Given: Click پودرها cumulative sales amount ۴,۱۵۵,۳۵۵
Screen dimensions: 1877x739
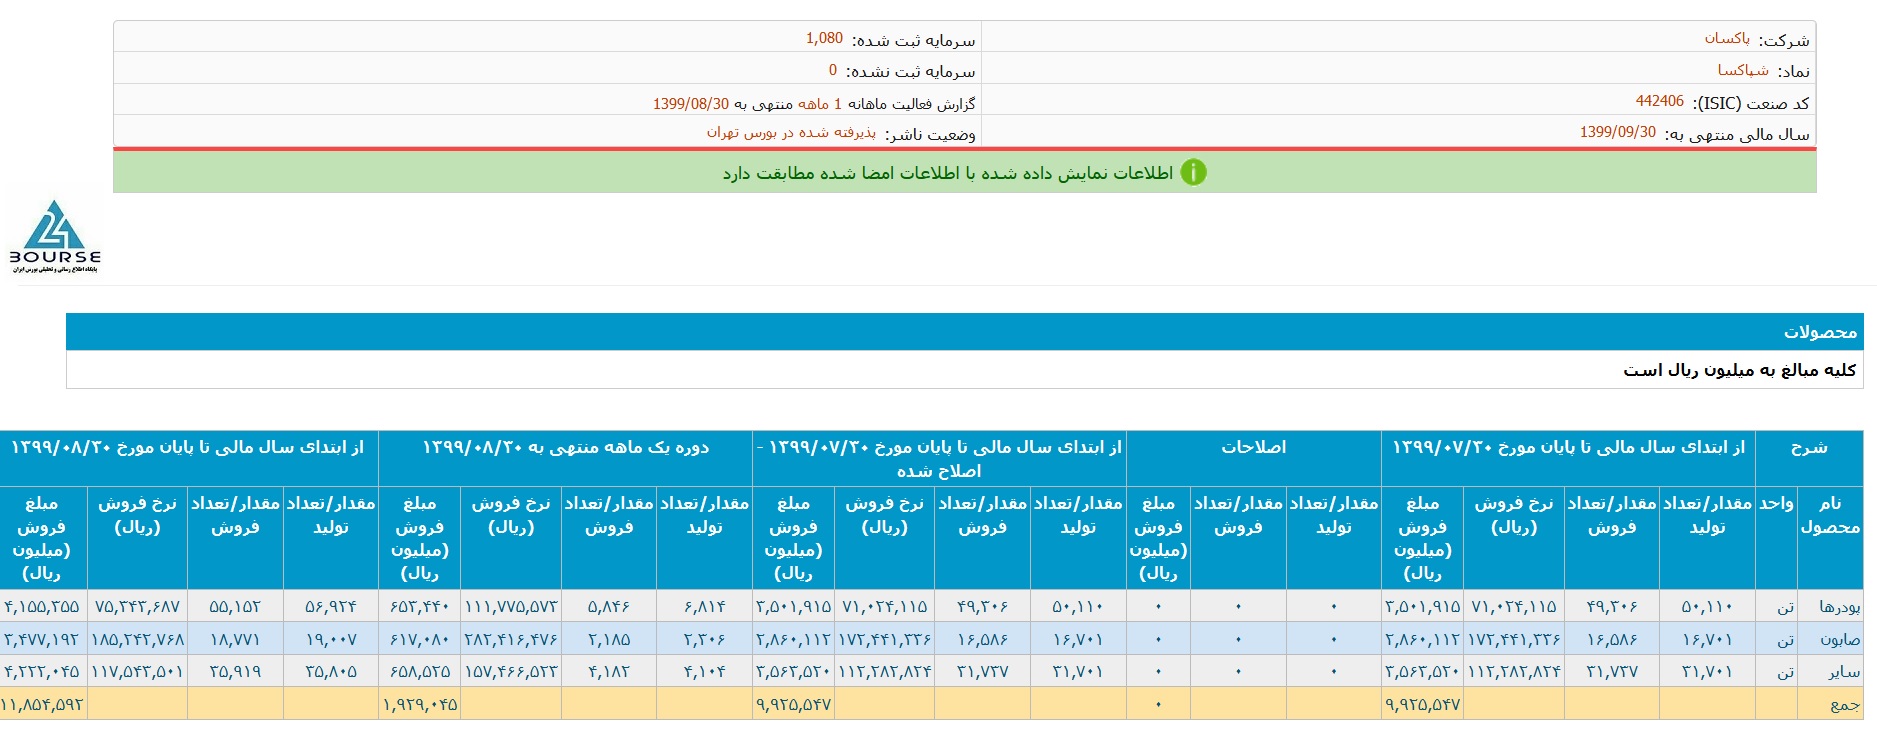Looking at the screenshot, I should point(42,607).
